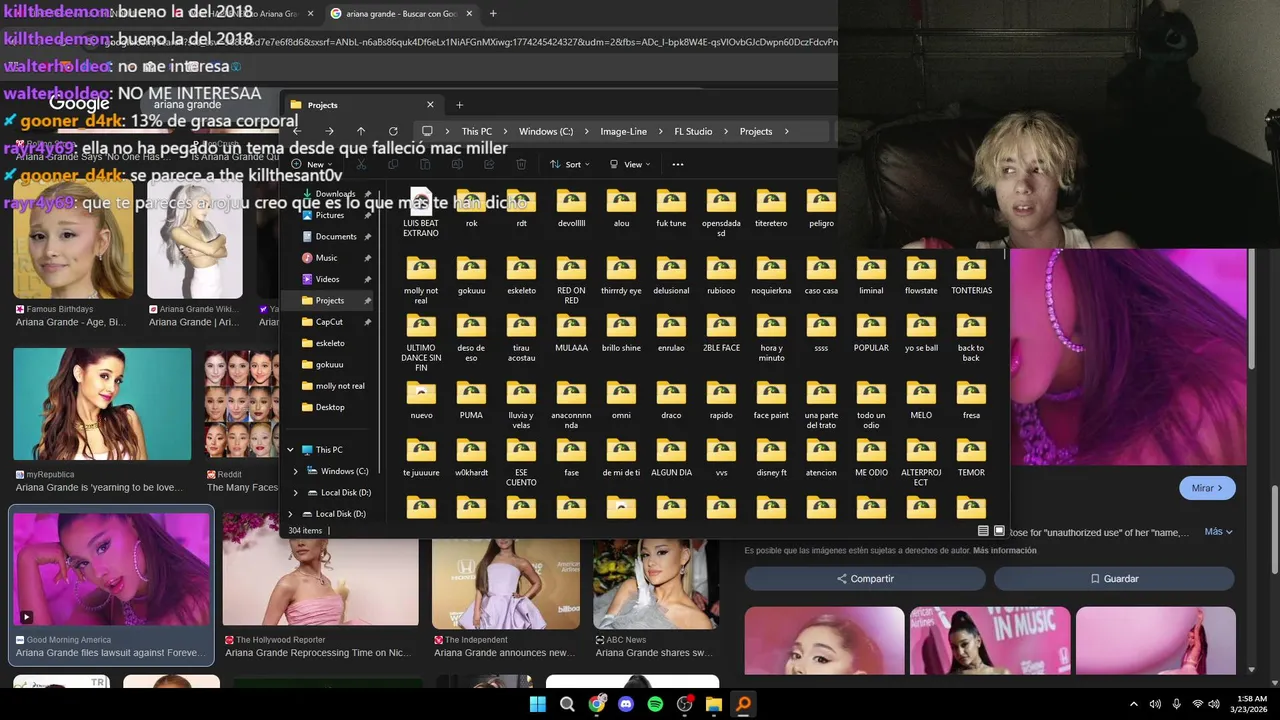This screenshot has height=720, width=1280.
Task: Open the View dropdown menu
Action: [x=630, y=164]
